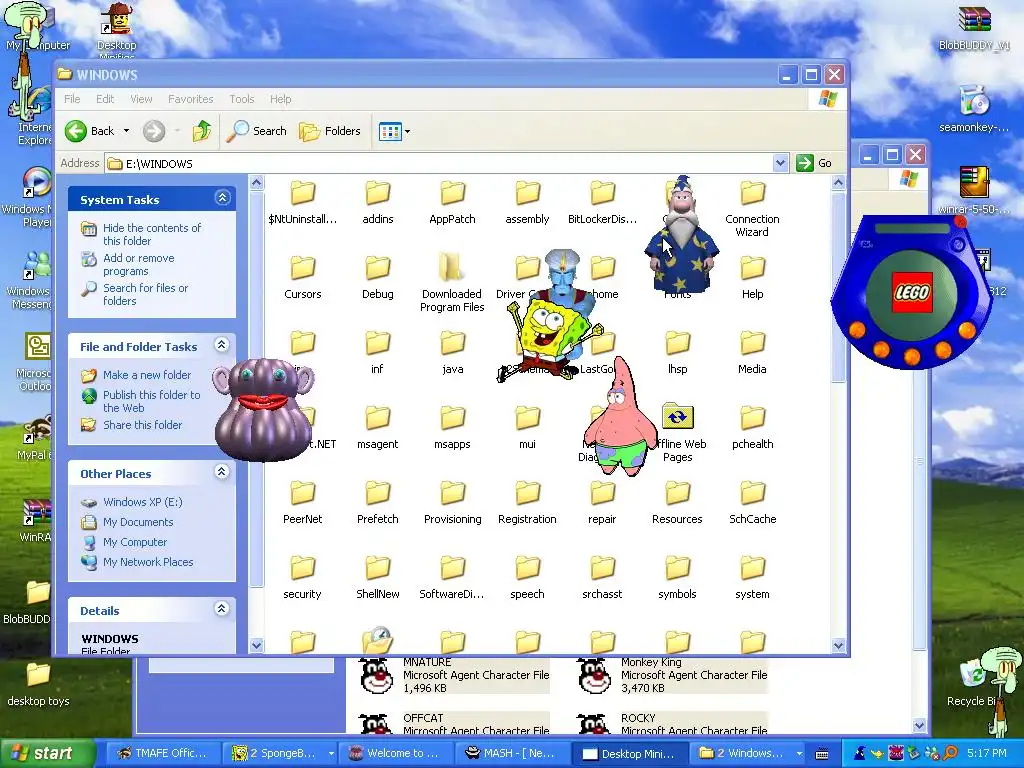Select the BitLockerDis... folder
This screenshot has width=1024, height=768.
coord(602,203)
